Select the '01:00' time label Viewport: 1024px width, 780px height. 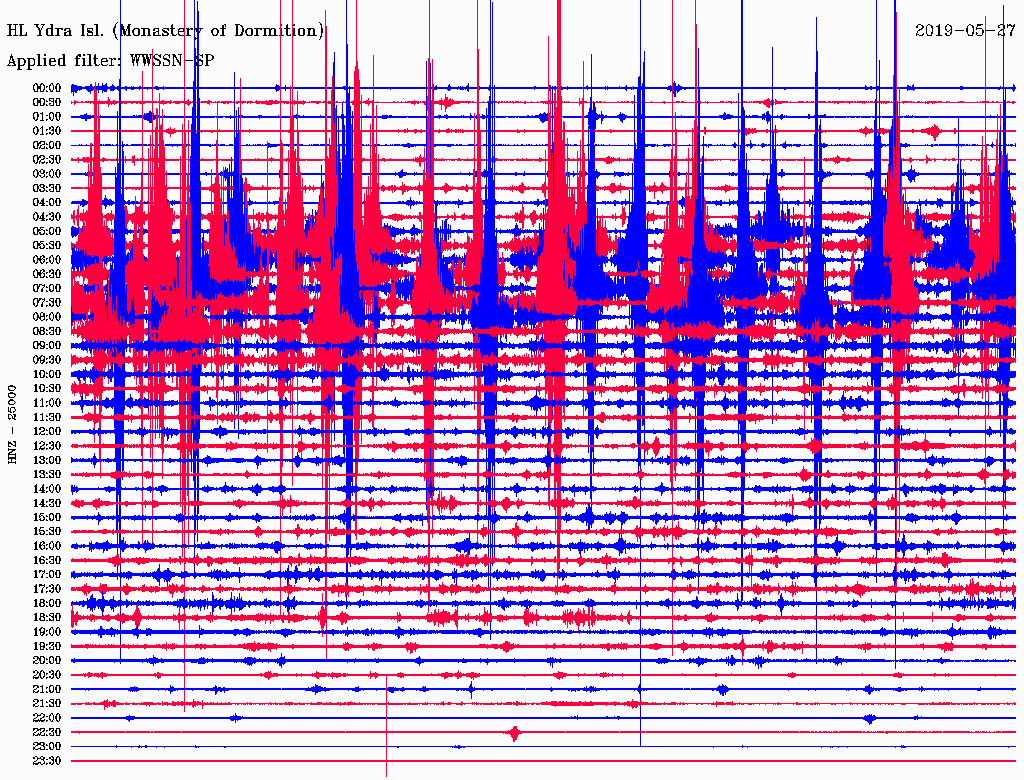coord(47,116)
